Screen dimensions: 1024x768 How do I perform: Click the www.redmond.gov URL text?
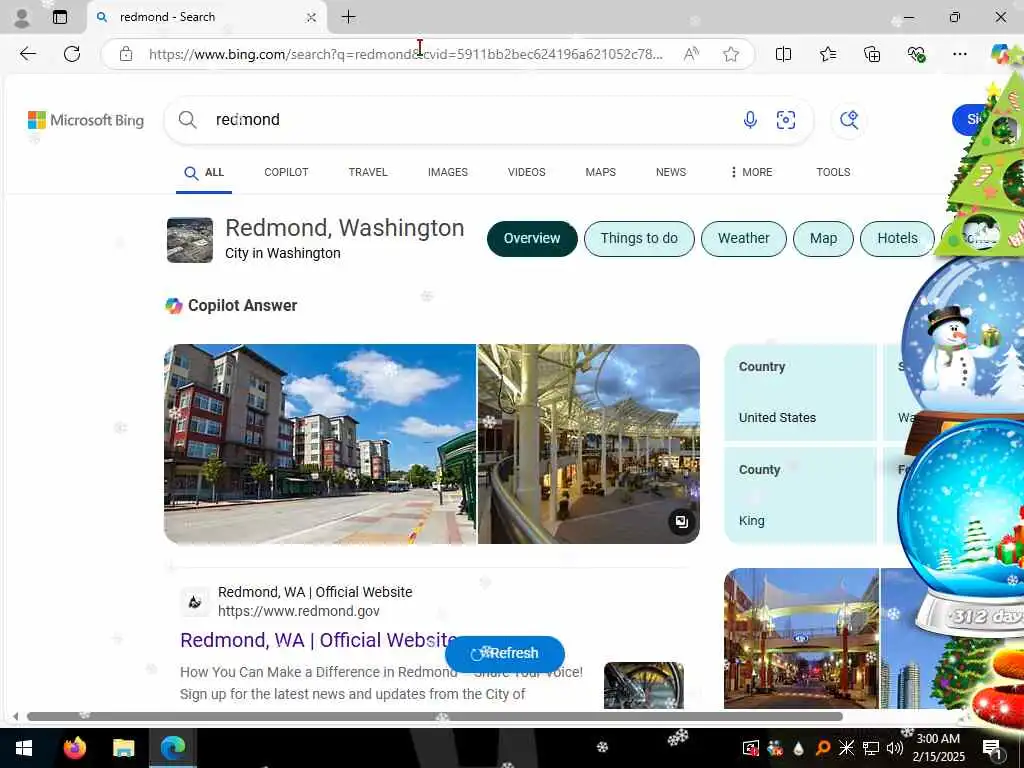point(298,611)
